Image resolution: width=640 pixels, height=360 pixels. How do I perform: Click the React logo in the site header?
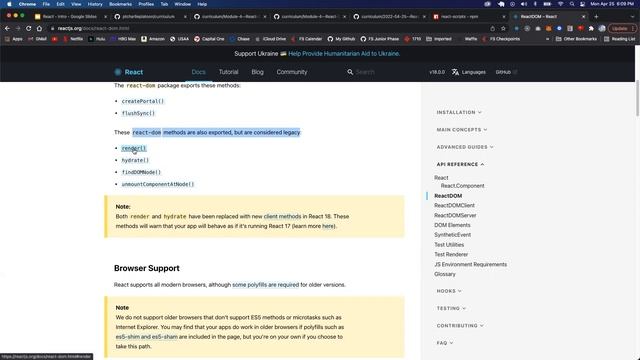point(129,72)
